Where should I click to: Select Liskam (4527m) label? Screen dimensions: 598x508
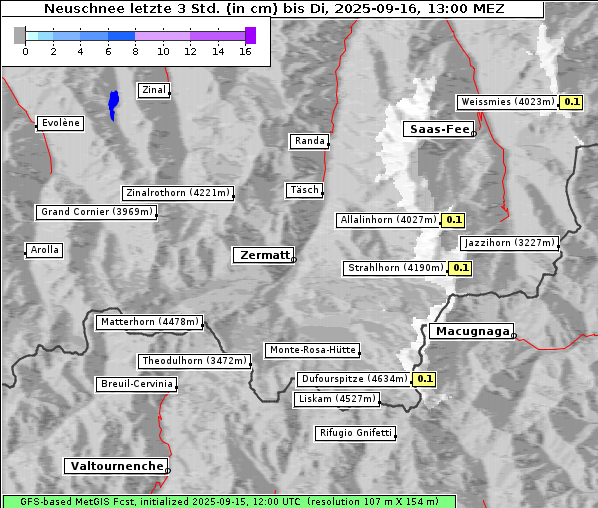point(337,399)
